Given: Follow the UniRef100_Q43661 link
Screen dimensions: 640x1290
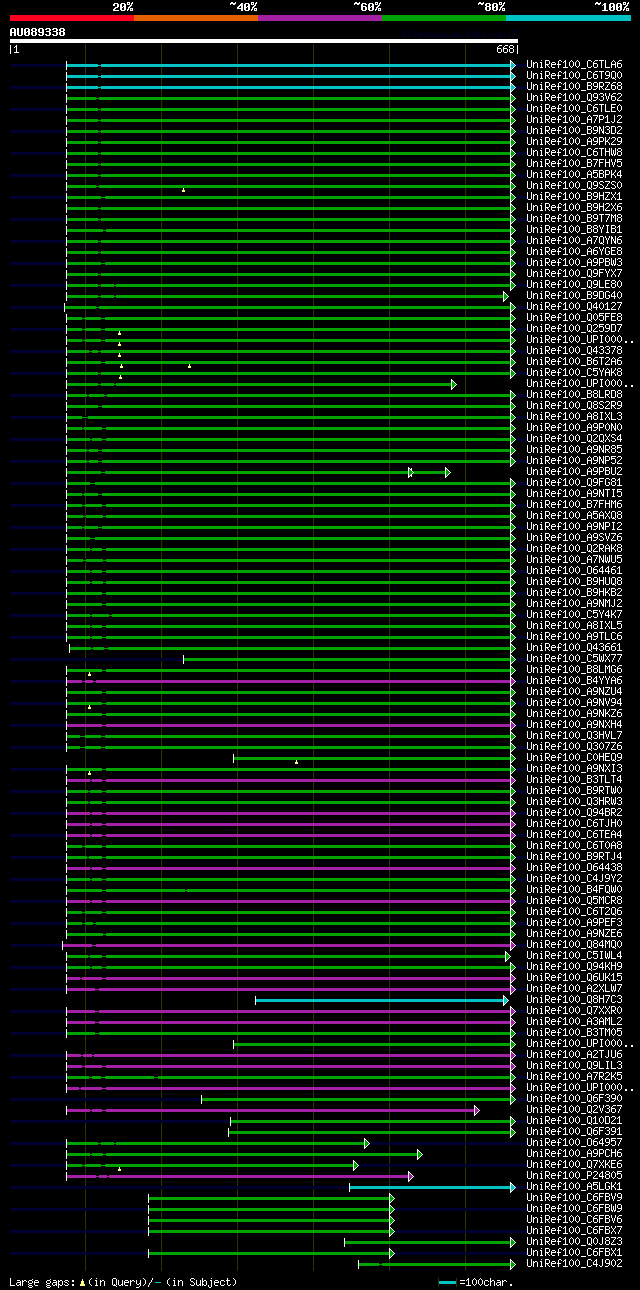Looking at the screenshot, I should (x=574, y=647).
